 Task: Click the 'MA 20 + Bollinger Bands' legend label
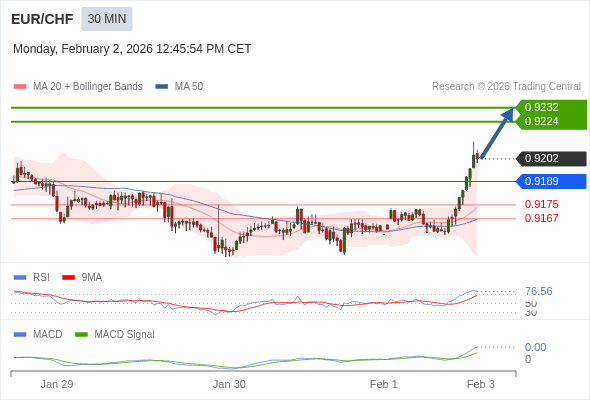coord(88,87)
